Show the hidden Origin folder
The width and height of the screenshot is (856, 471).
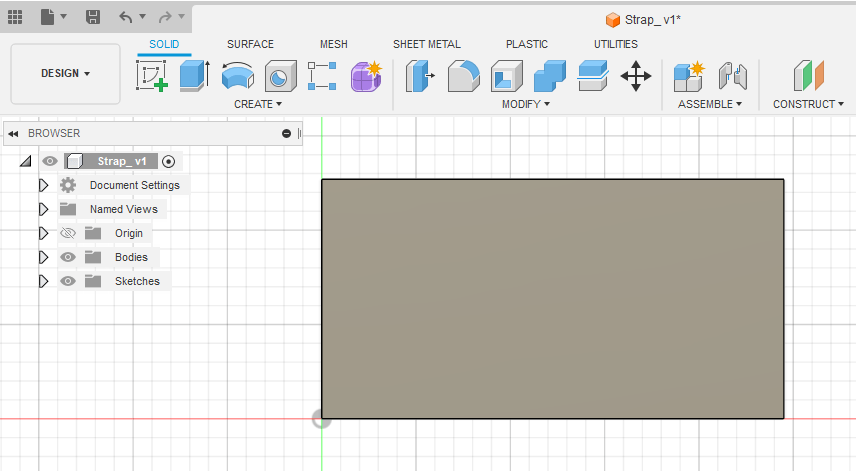coord(68,233)
